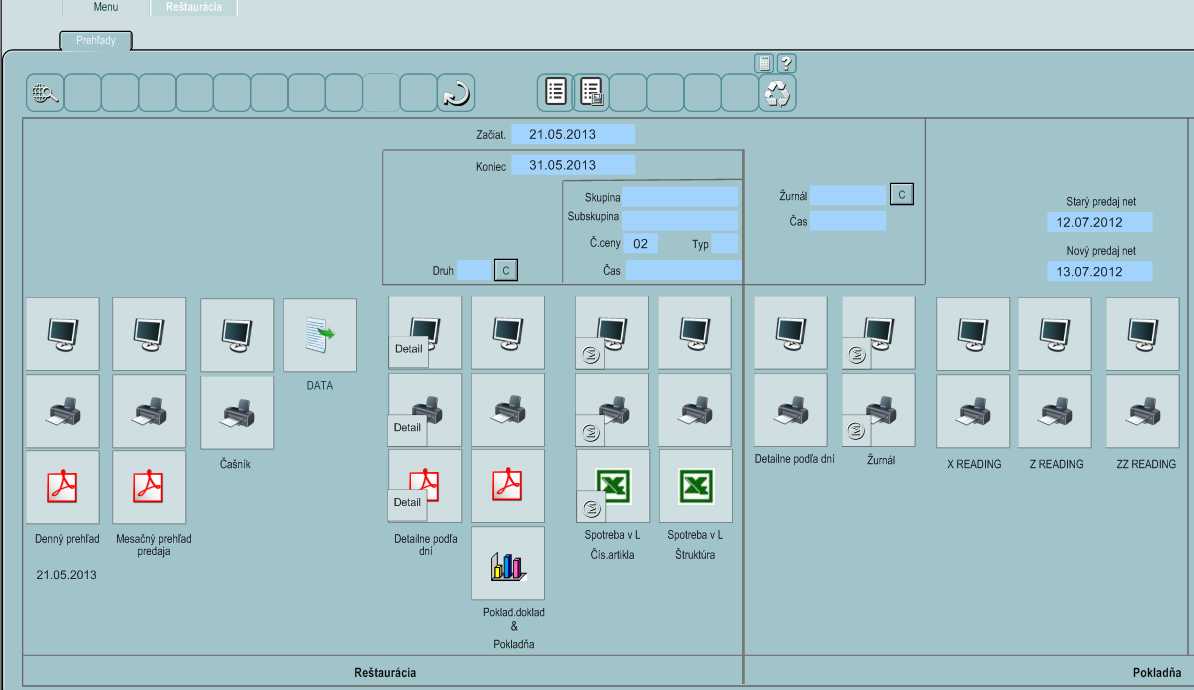The image size is (1194, 690).
Task: Click the refresh arrow toolbar icon
Action: [456, 93]
